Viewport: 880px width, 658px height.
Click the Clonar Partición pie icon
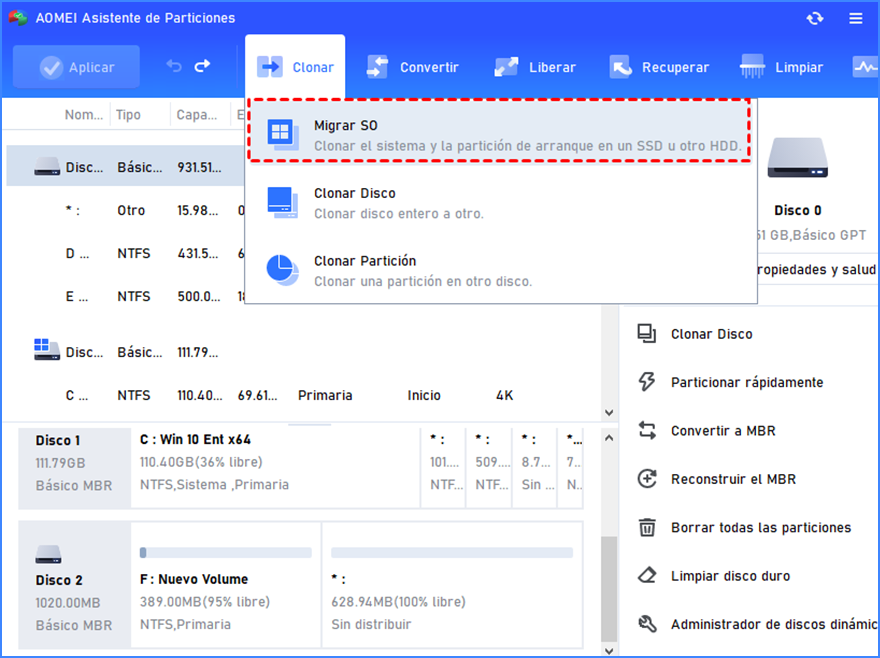tap(282, 270)
